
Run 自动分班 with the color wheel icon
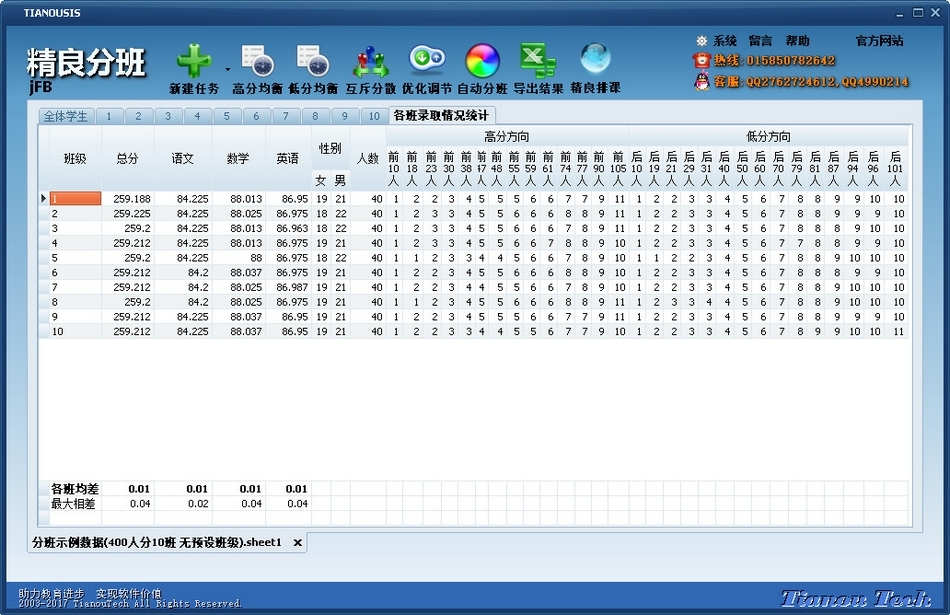tap(482, 62)
